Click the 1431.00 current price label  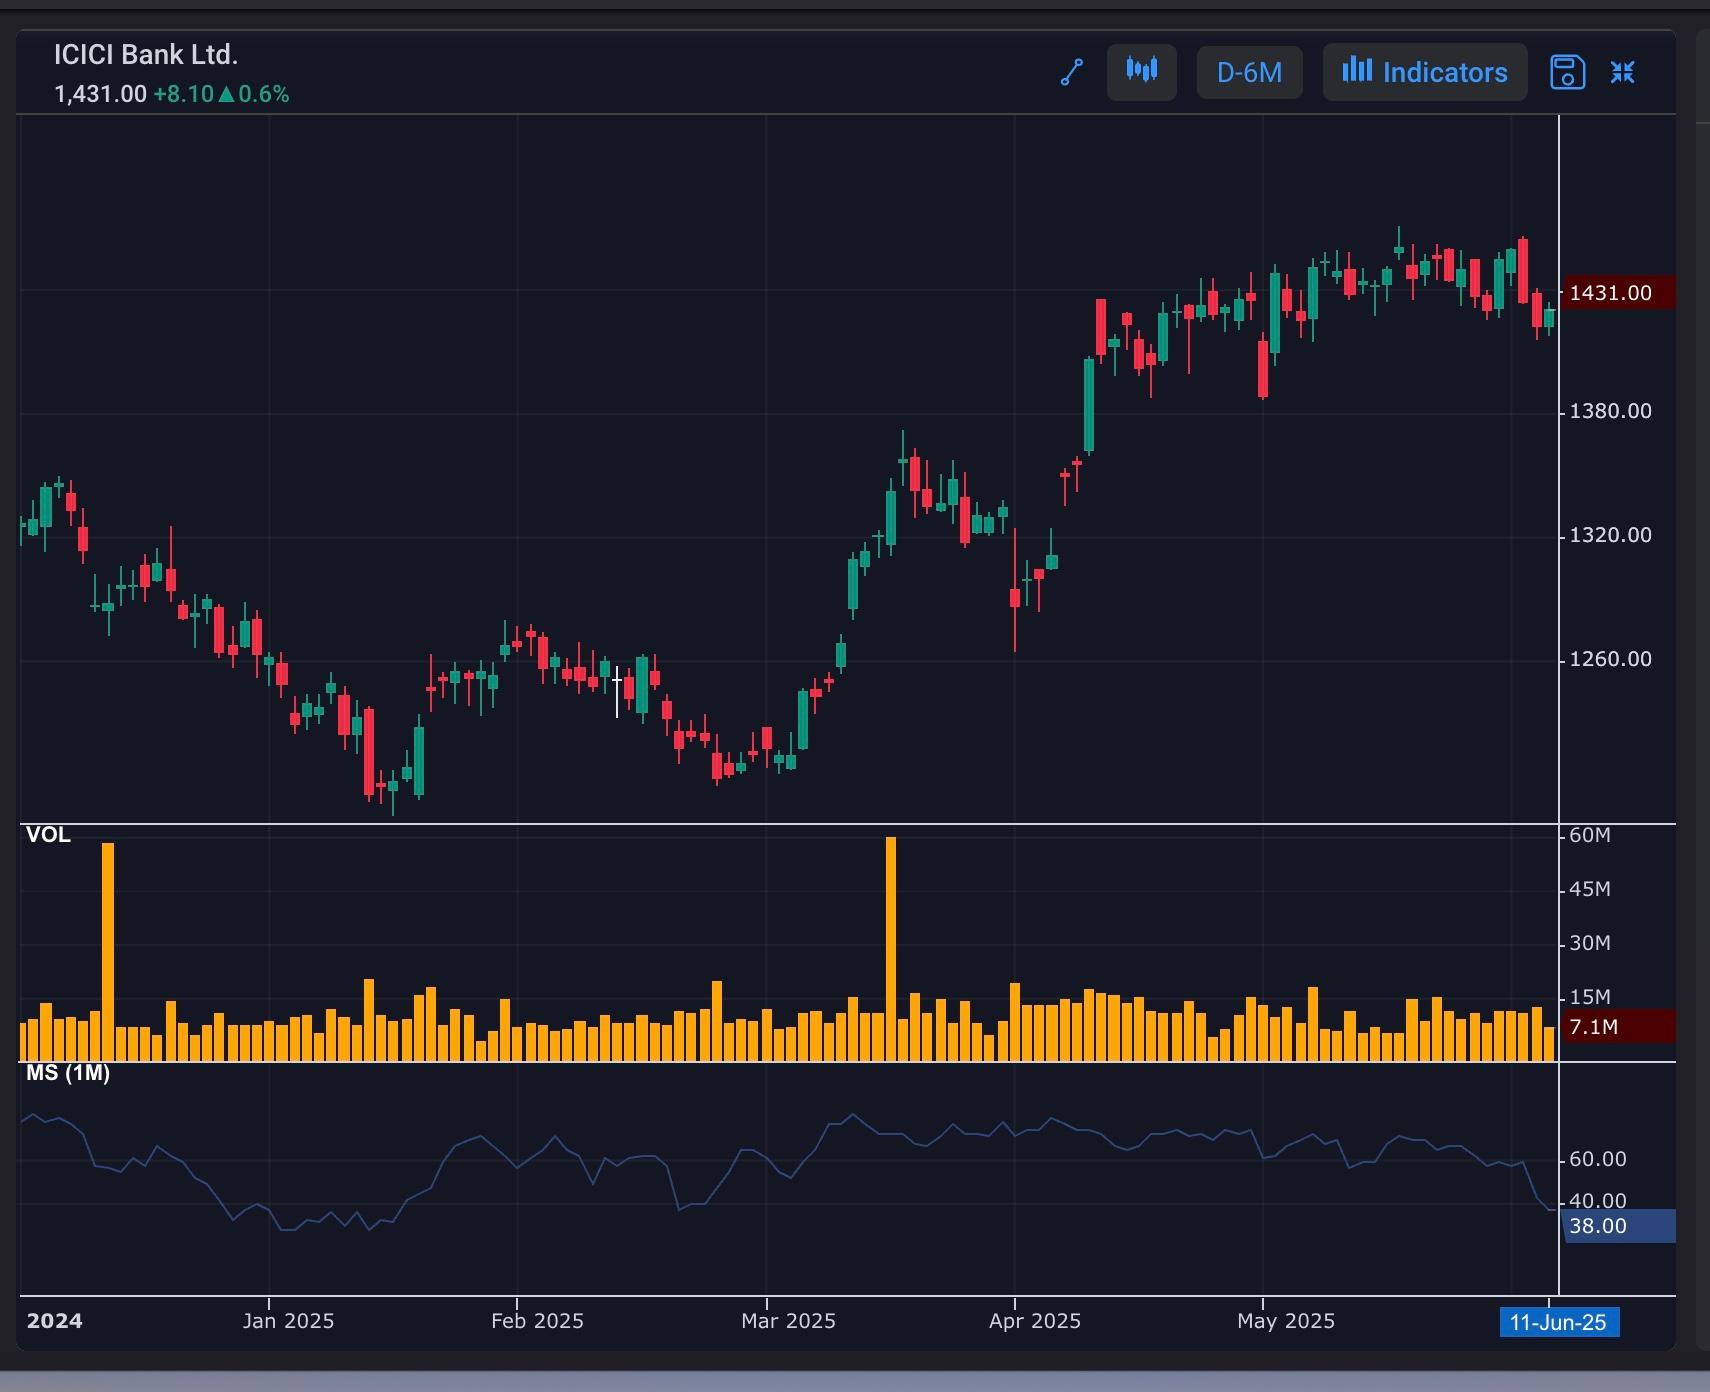[x=1617, y=293]
